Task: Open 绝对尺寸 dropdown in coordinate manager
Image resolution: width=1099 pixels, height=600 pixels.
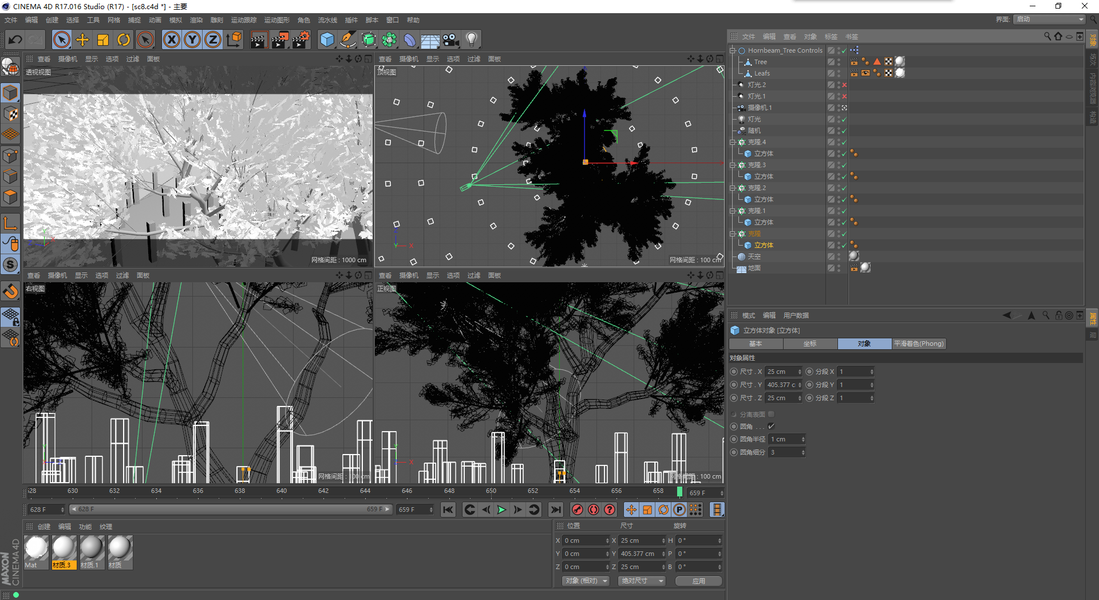Action: pos(642,580)
